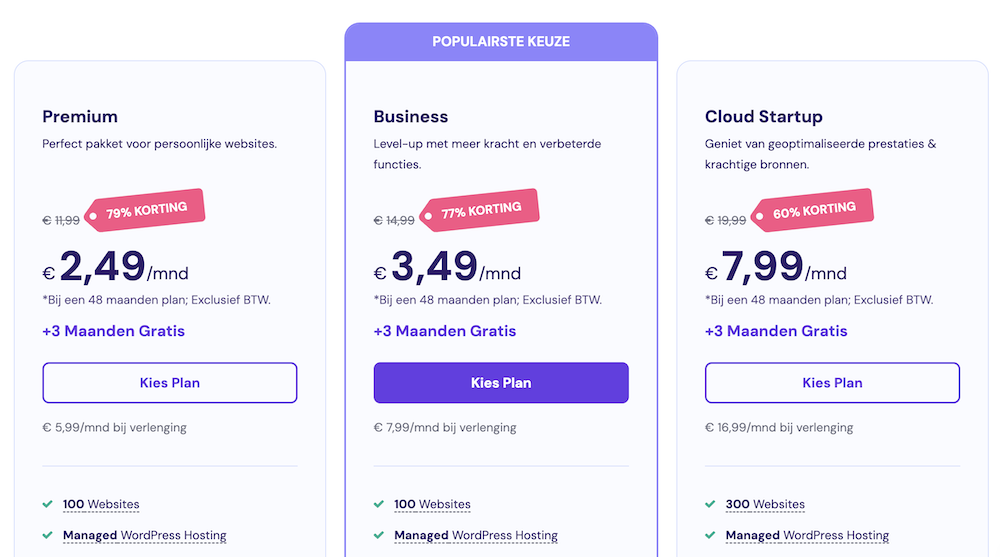Open the 100 Websites info in Business
Screen dimensions: 1000x557
coord(432,504)
